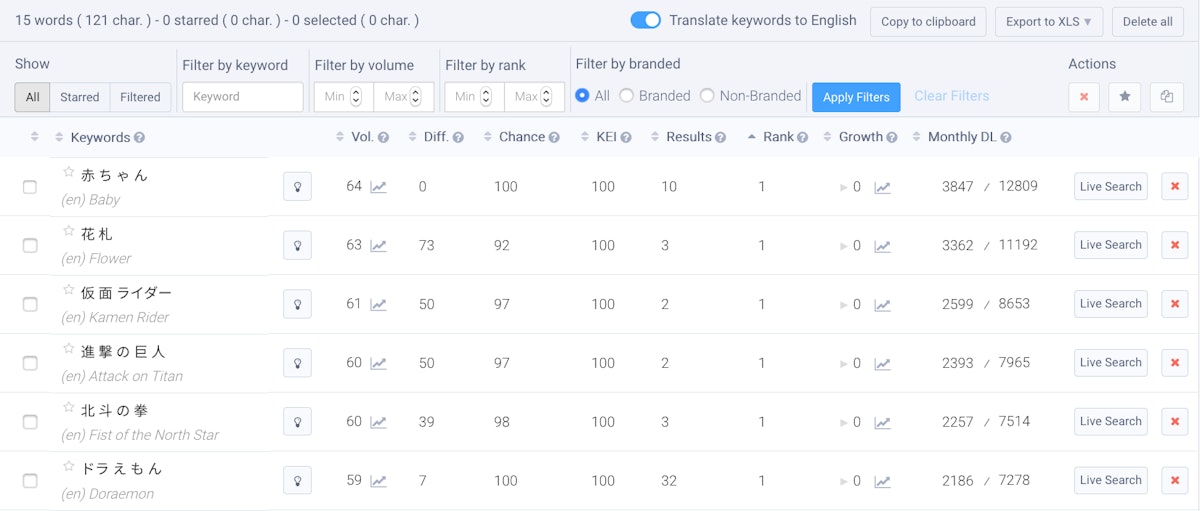This screenshot has width=1200, height=511.
Task: Click the copy icon in Actions
Action: tap(1166, 97)
